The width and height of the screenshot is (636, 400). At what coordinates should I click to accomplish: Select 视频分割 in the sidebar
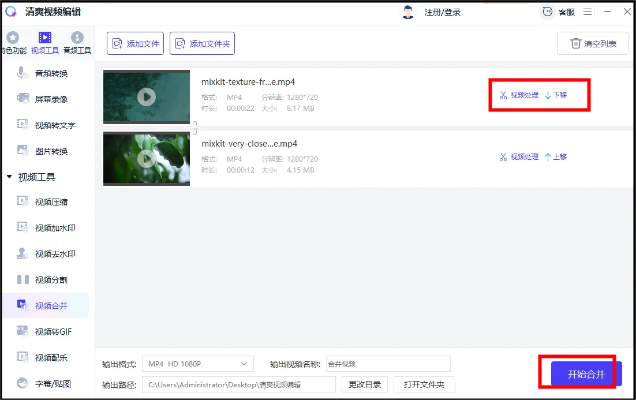tap(45, 280)
